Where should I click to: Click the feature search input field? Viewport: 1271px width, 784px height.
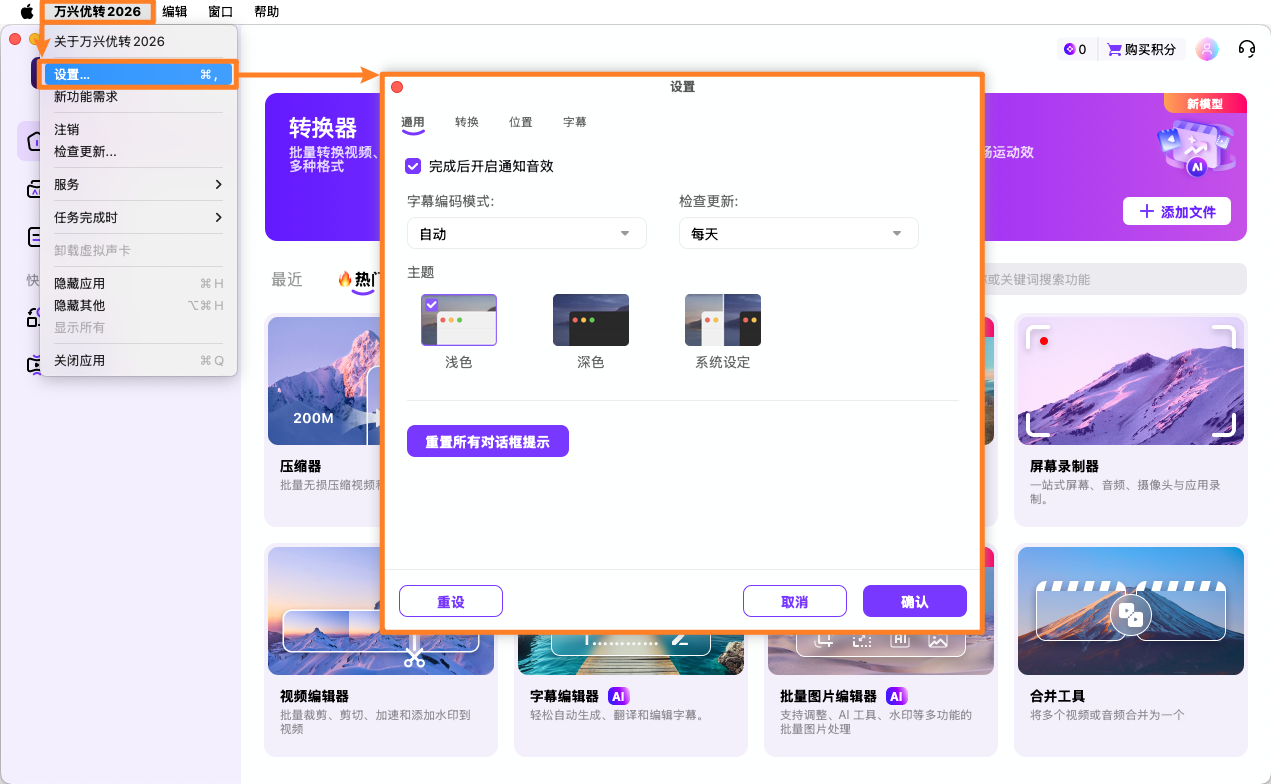[x=1100, y=279]
